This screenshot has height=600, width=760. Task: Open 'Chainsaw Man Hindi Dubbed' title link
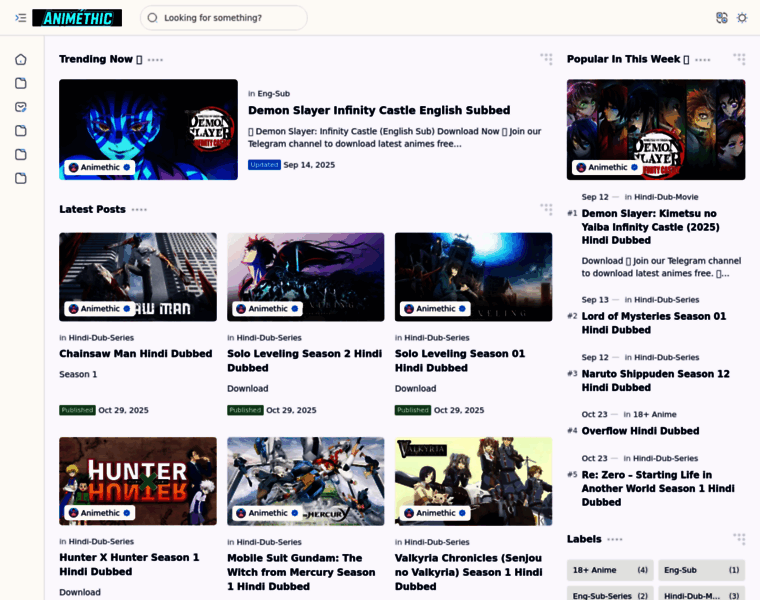tap(136, 354)
